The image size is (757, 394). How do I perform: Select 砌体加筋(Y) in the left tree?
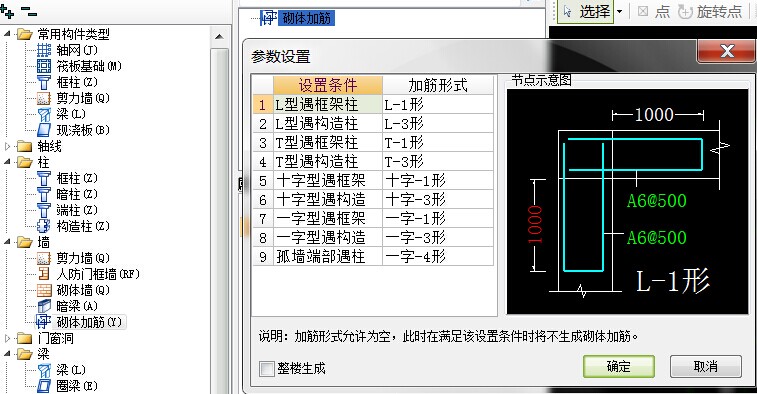pos(89,322)
